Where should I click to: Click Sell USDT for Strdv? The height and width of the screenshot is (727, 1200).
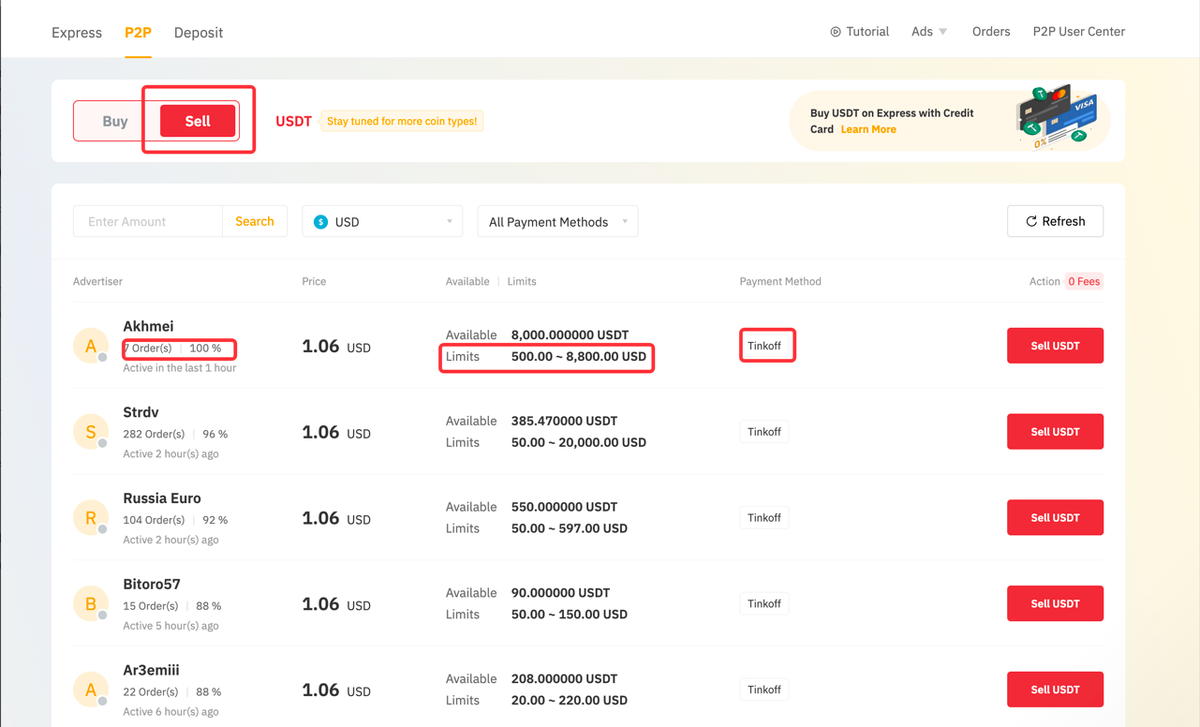(x=1055, y=432)
